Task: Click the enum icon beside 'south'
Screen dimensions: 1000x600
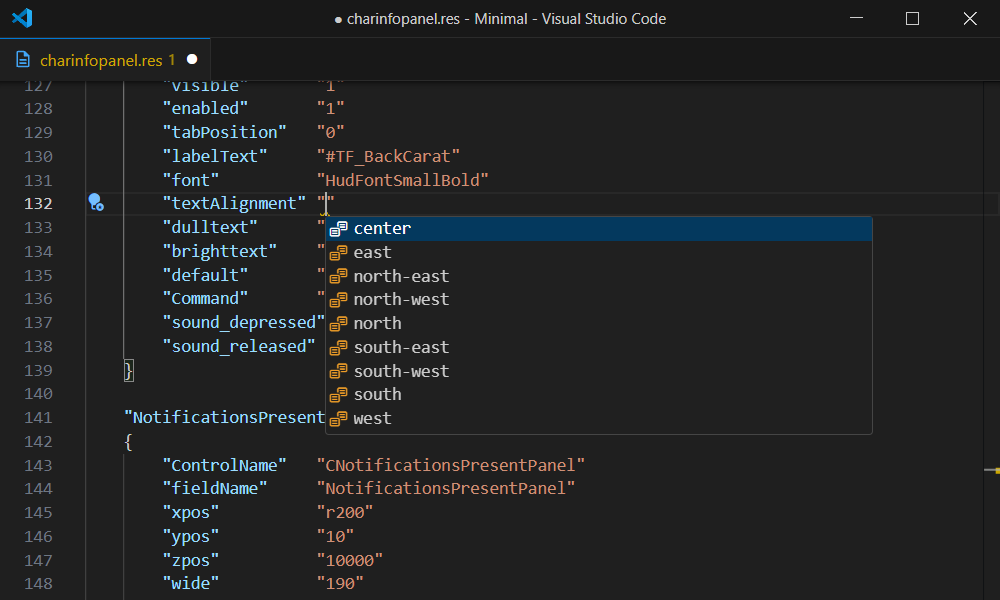Action: click(339, 395)
